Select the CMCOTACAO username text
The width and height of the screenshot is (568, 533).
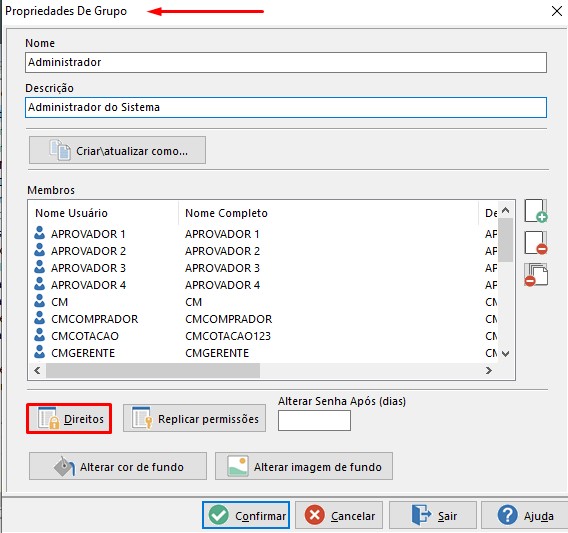tap(85, 336)
